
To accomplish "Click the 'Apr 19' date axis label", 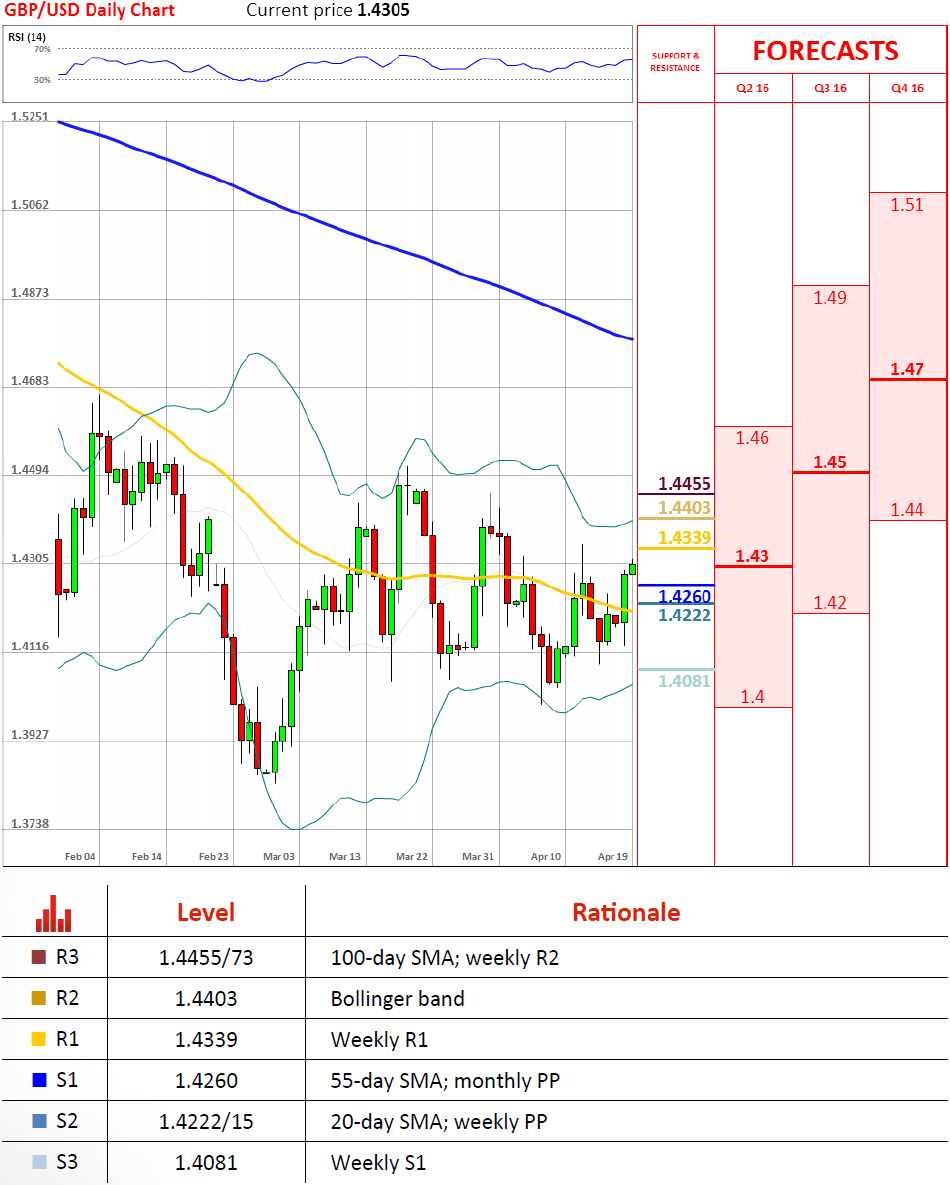I will click(613, 856).
